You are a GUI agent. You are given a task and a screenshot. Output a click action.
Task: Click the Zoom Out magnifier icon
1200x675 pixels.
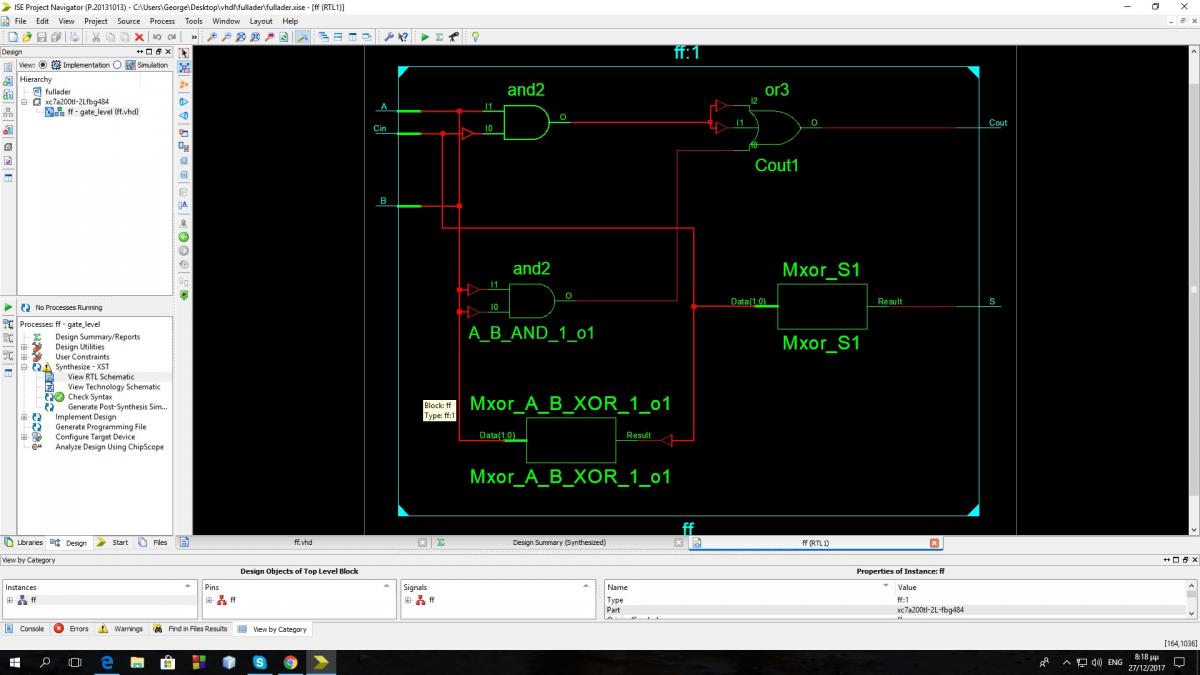[x=227, y=37]
